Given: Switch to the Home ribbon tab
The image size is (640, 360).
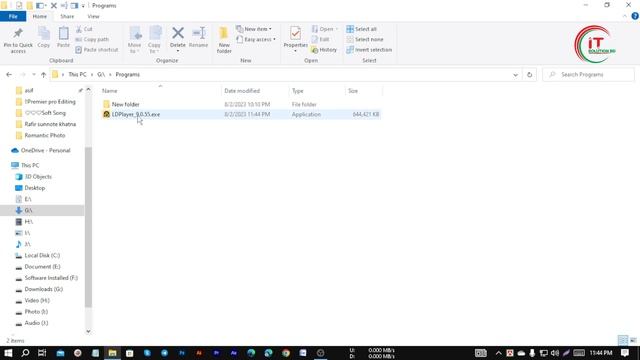Looking at the screenshot, I should (x=40, y=16).
